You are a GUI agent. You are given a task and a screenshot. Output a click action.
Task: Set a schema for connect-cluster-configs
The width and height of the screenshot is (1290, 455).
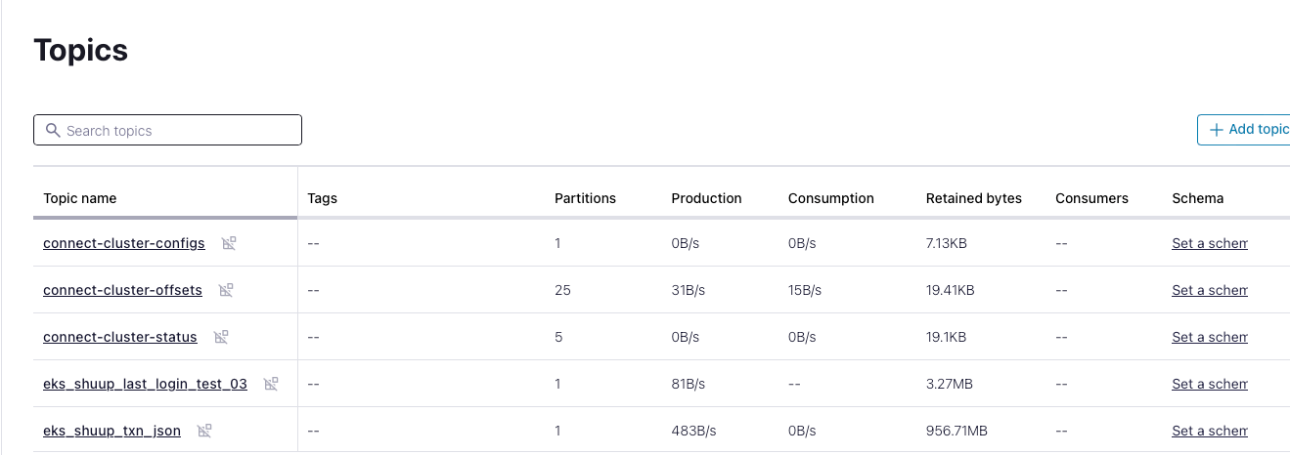click(1210, 243)
